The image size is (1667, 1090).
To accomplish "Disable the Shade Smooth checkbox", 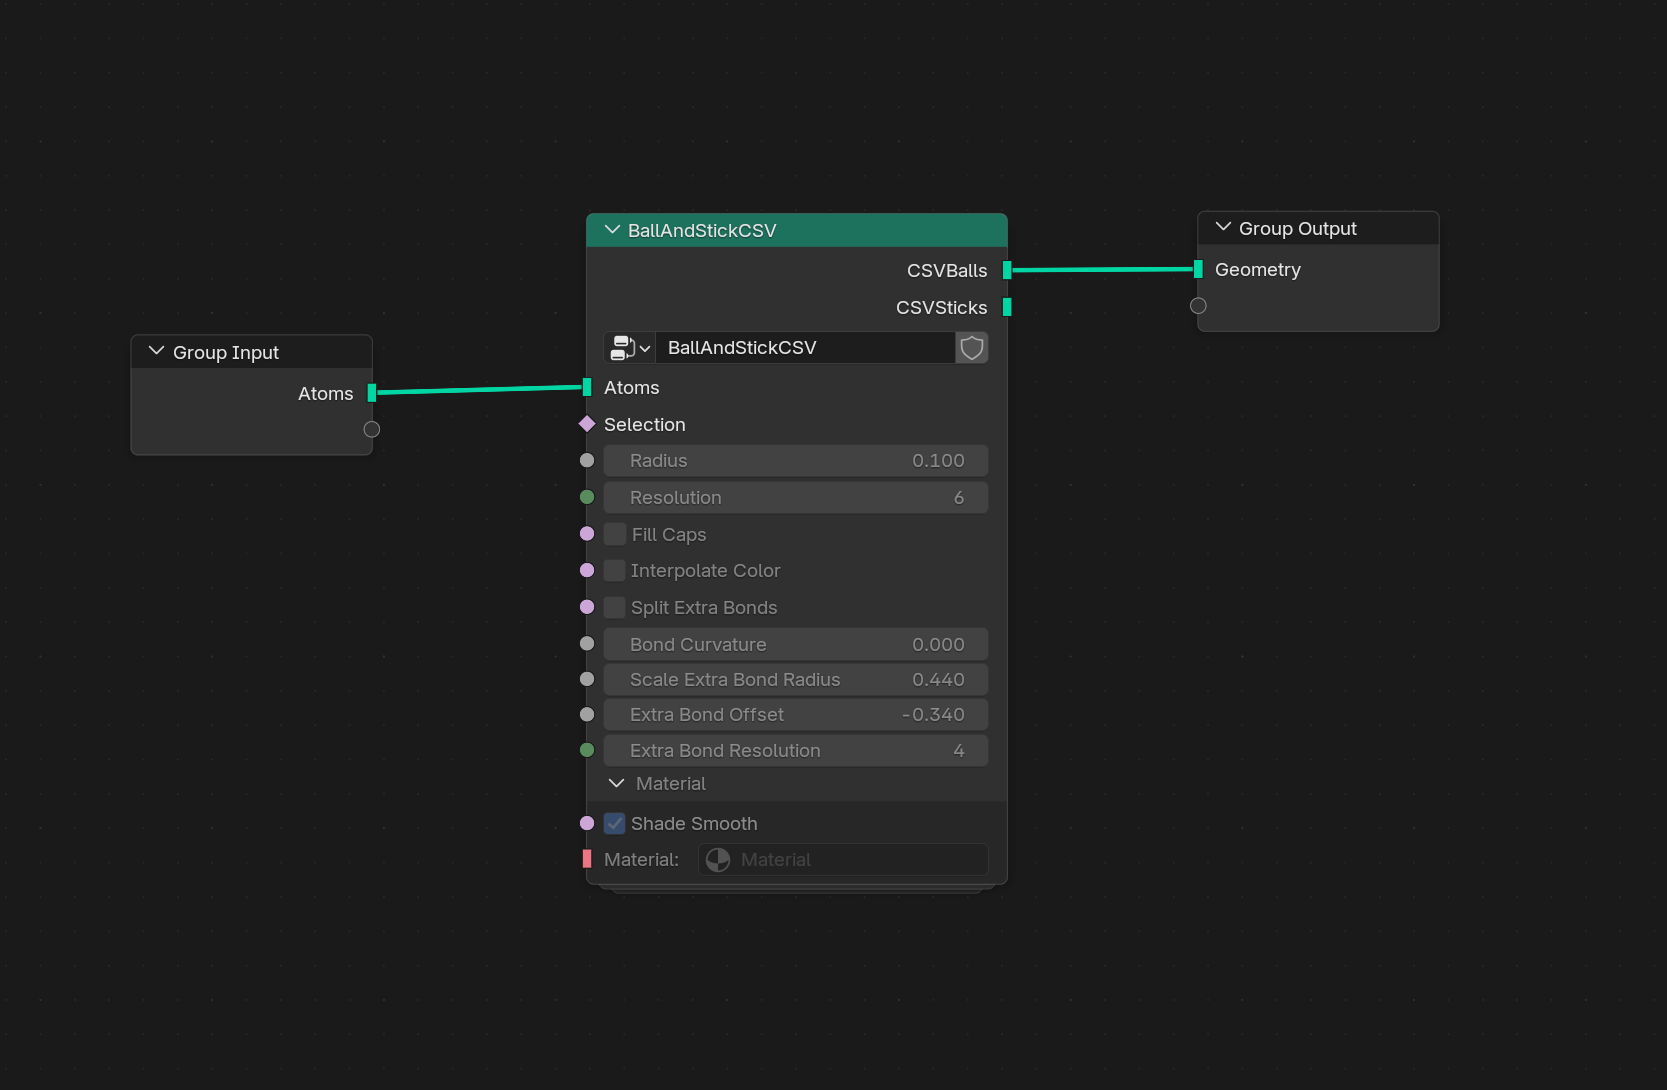I will tap(615, 823).
